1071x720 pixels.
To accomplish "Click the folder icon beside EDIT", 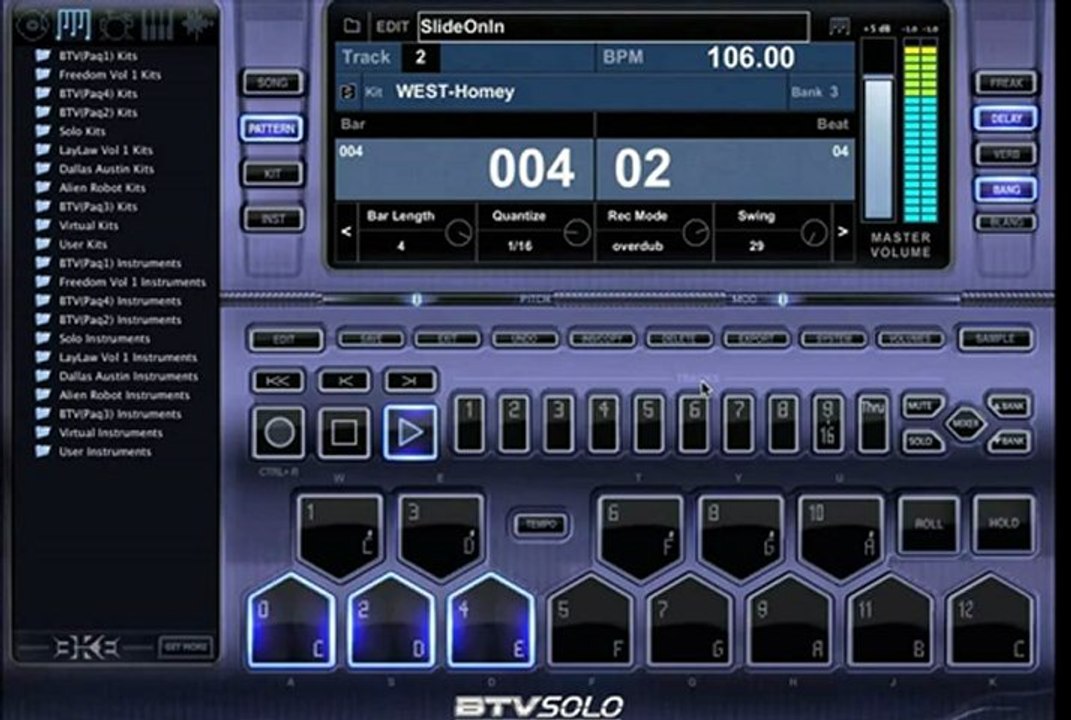I will coord(352,26).
